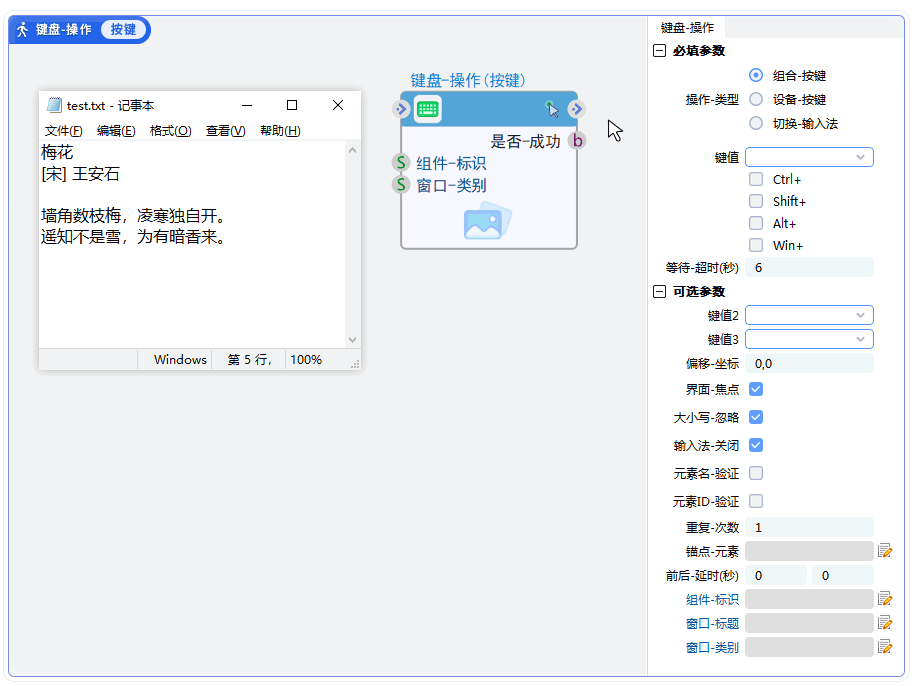Select the 组合-按键 radio option

click(756, 75)
